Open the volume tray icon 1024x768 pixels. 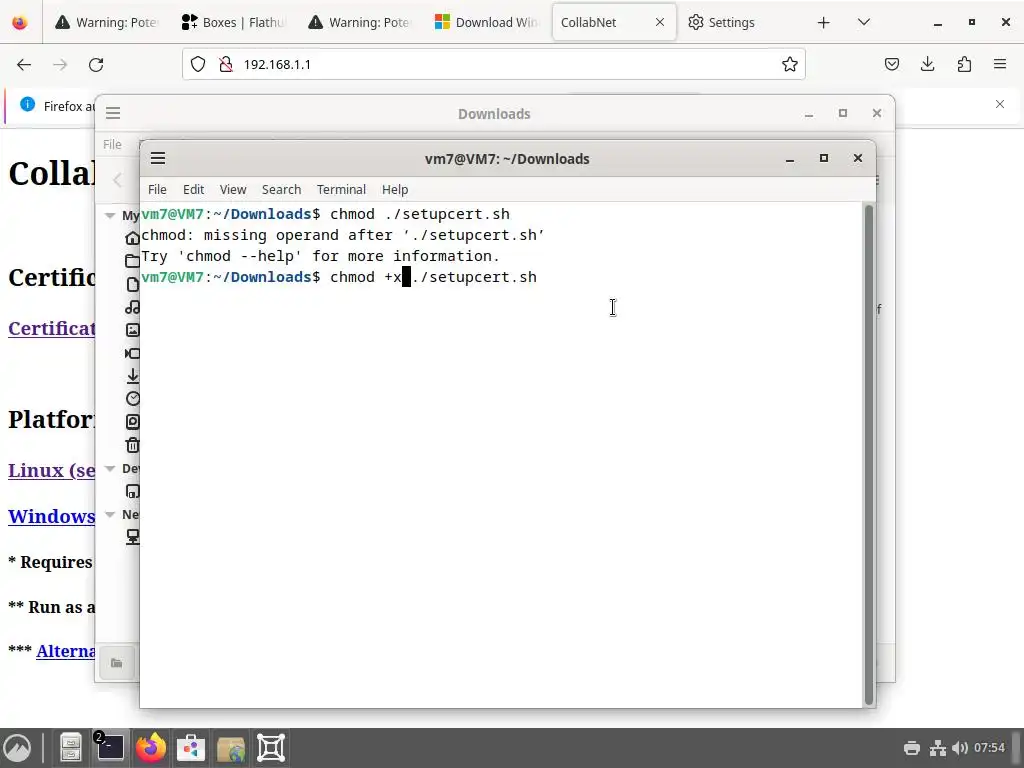pyautogui.click(x=959, y=748)
